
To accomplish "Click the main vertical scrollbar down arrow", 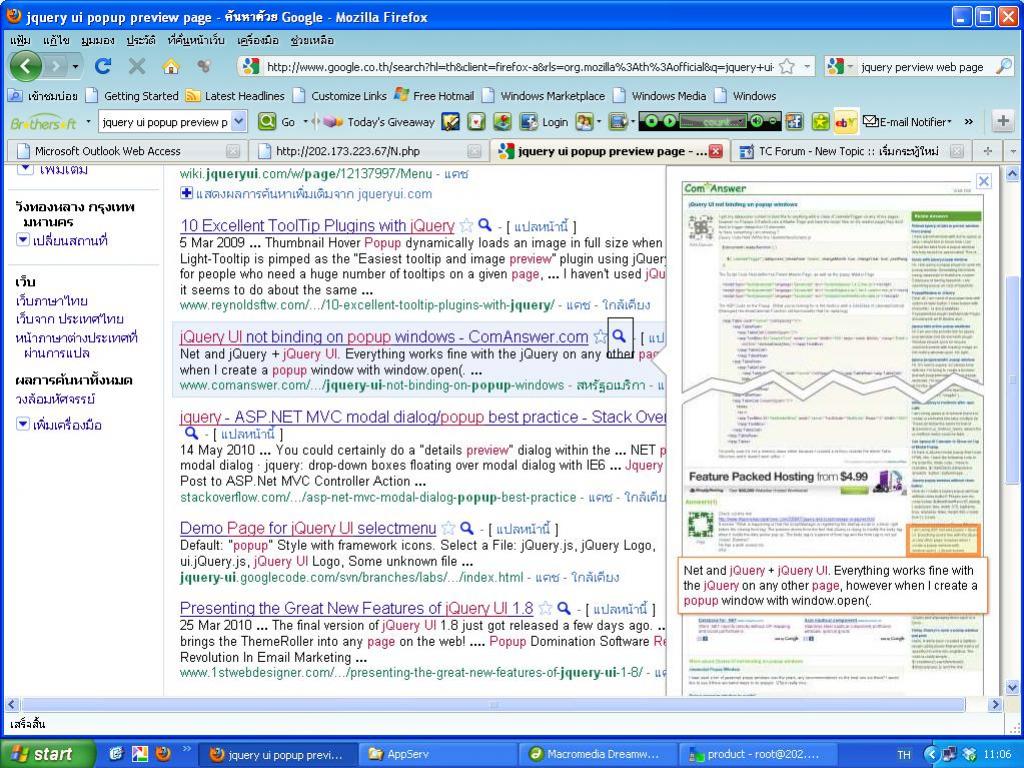I will coord(1012,687).
